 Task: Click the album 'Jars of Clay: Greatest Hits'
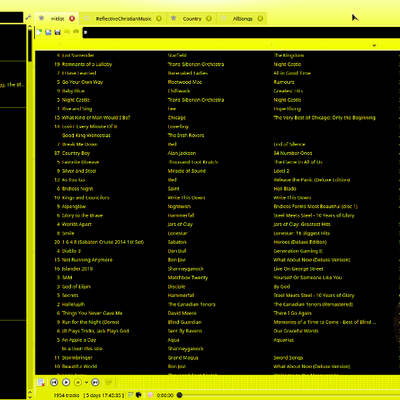click(302, 224)
